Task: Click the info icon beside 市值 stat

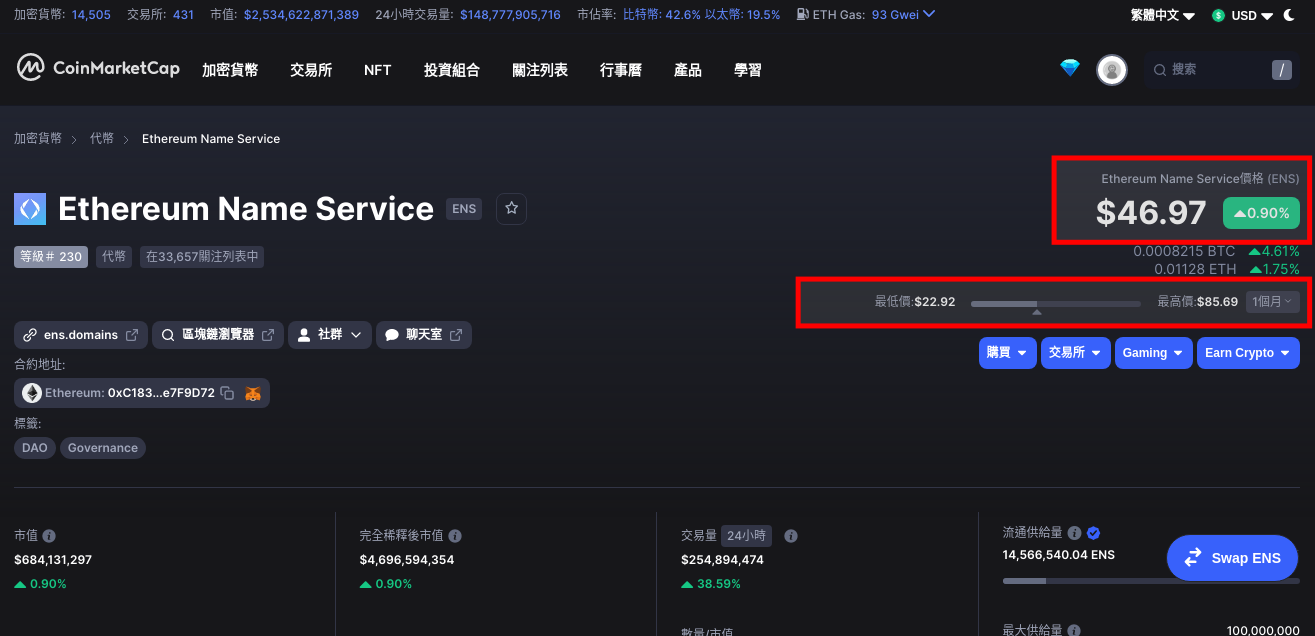Action: click(x=49, y=536)
